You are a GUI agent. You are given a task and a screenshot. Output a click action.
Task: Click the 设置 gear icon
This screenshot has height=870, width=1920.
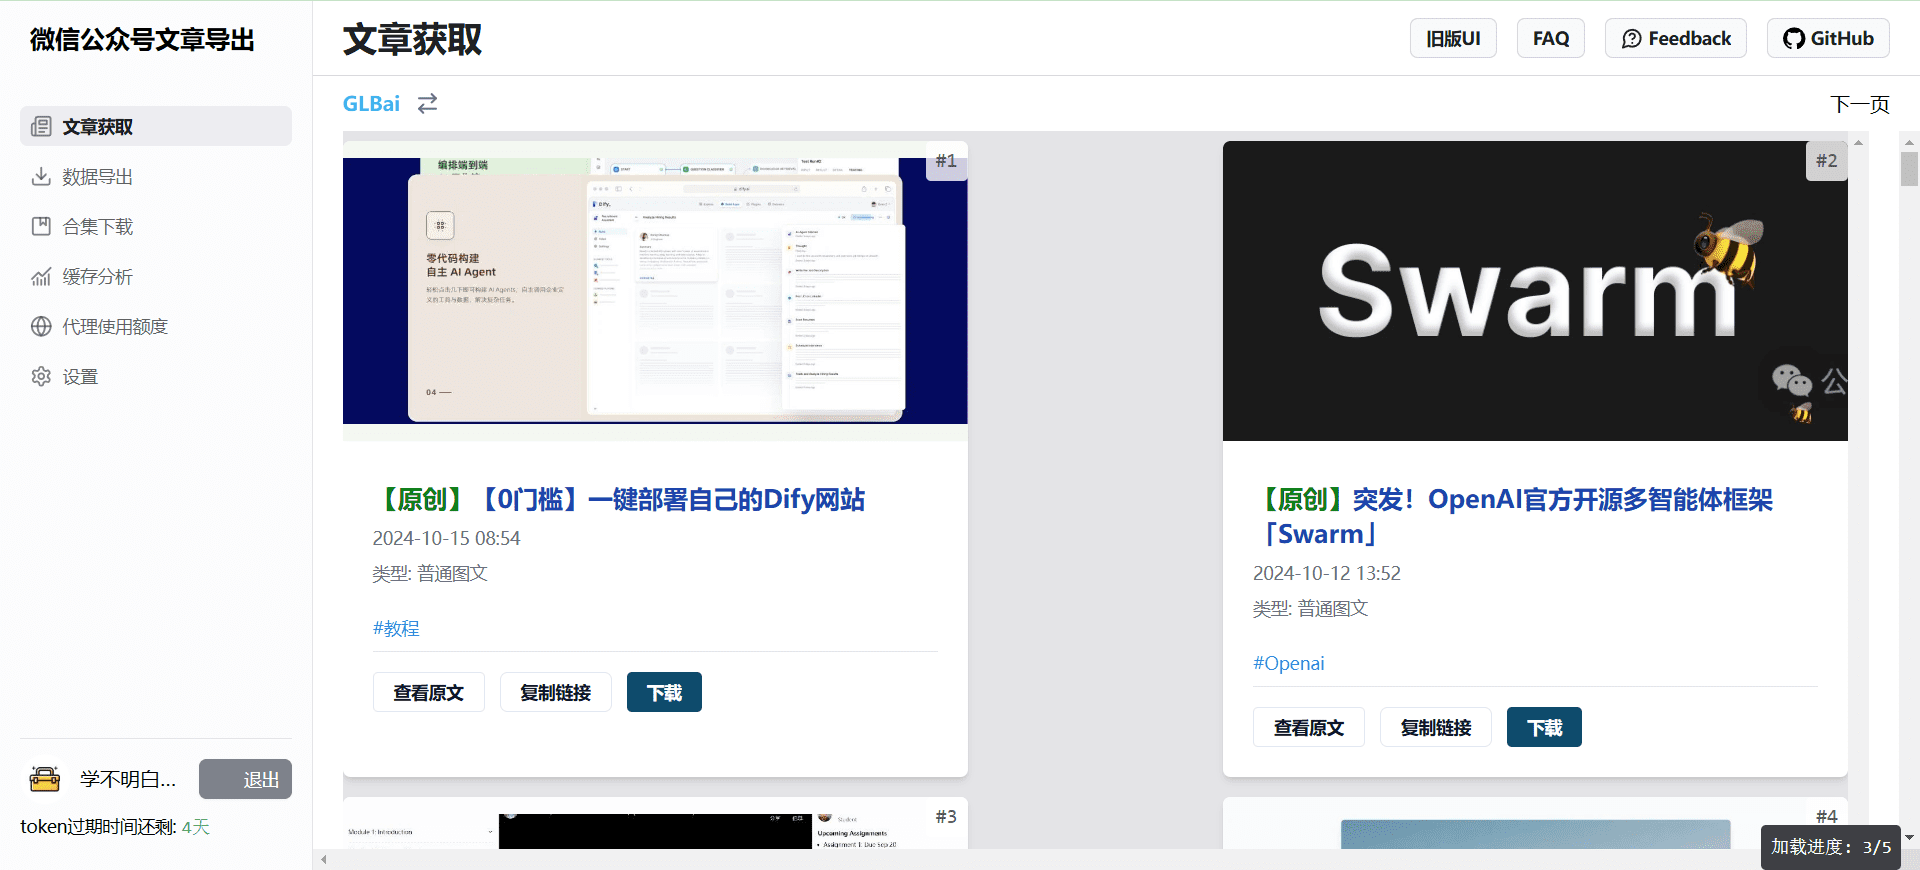[41, 377]
